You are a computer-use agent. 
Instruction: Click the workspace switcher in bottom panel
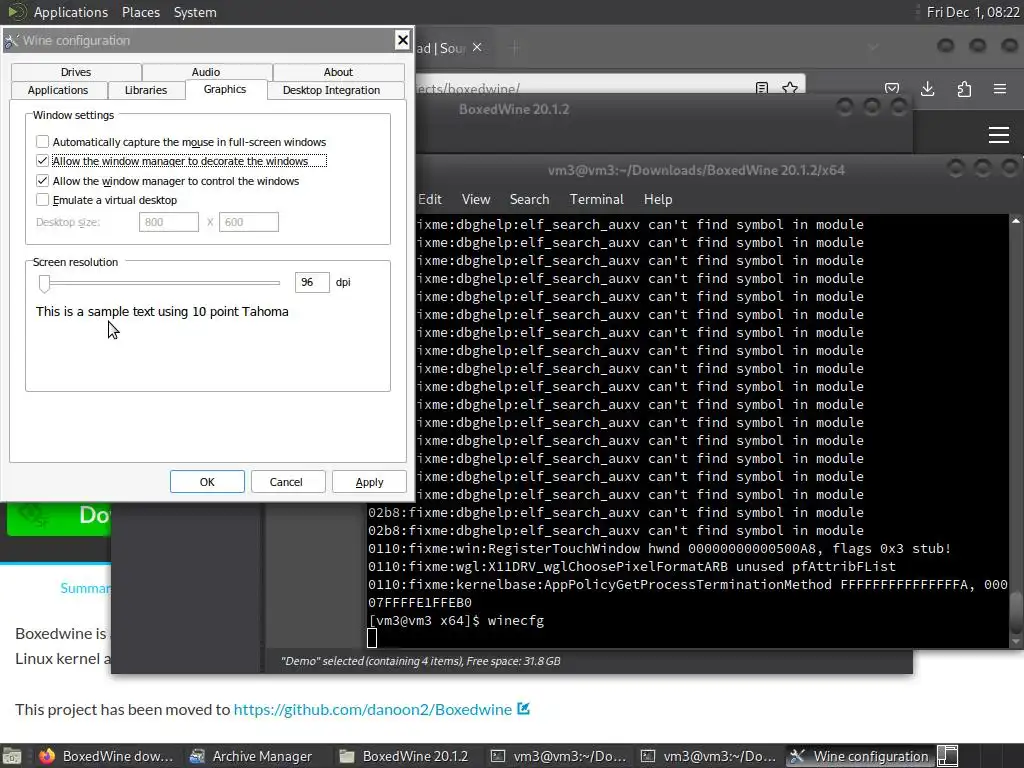(948, 756)
